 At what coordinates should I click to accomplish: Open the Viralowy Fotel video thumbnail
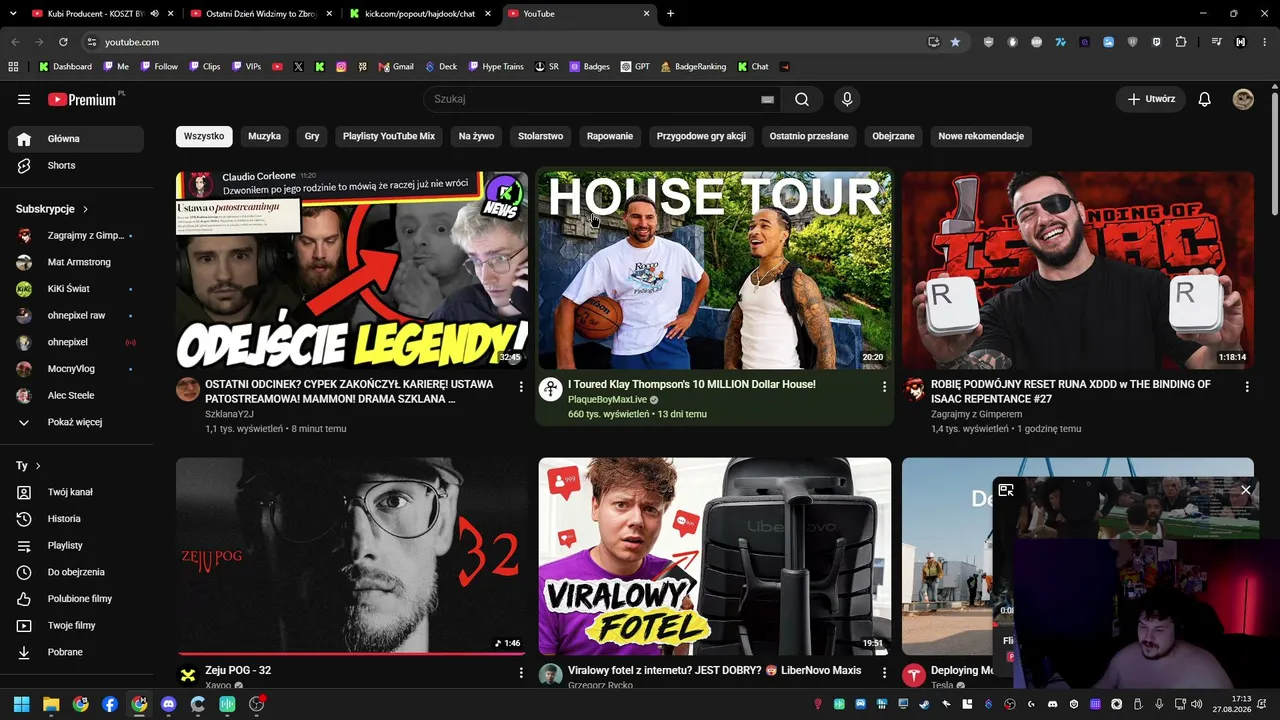coord(715,556)
